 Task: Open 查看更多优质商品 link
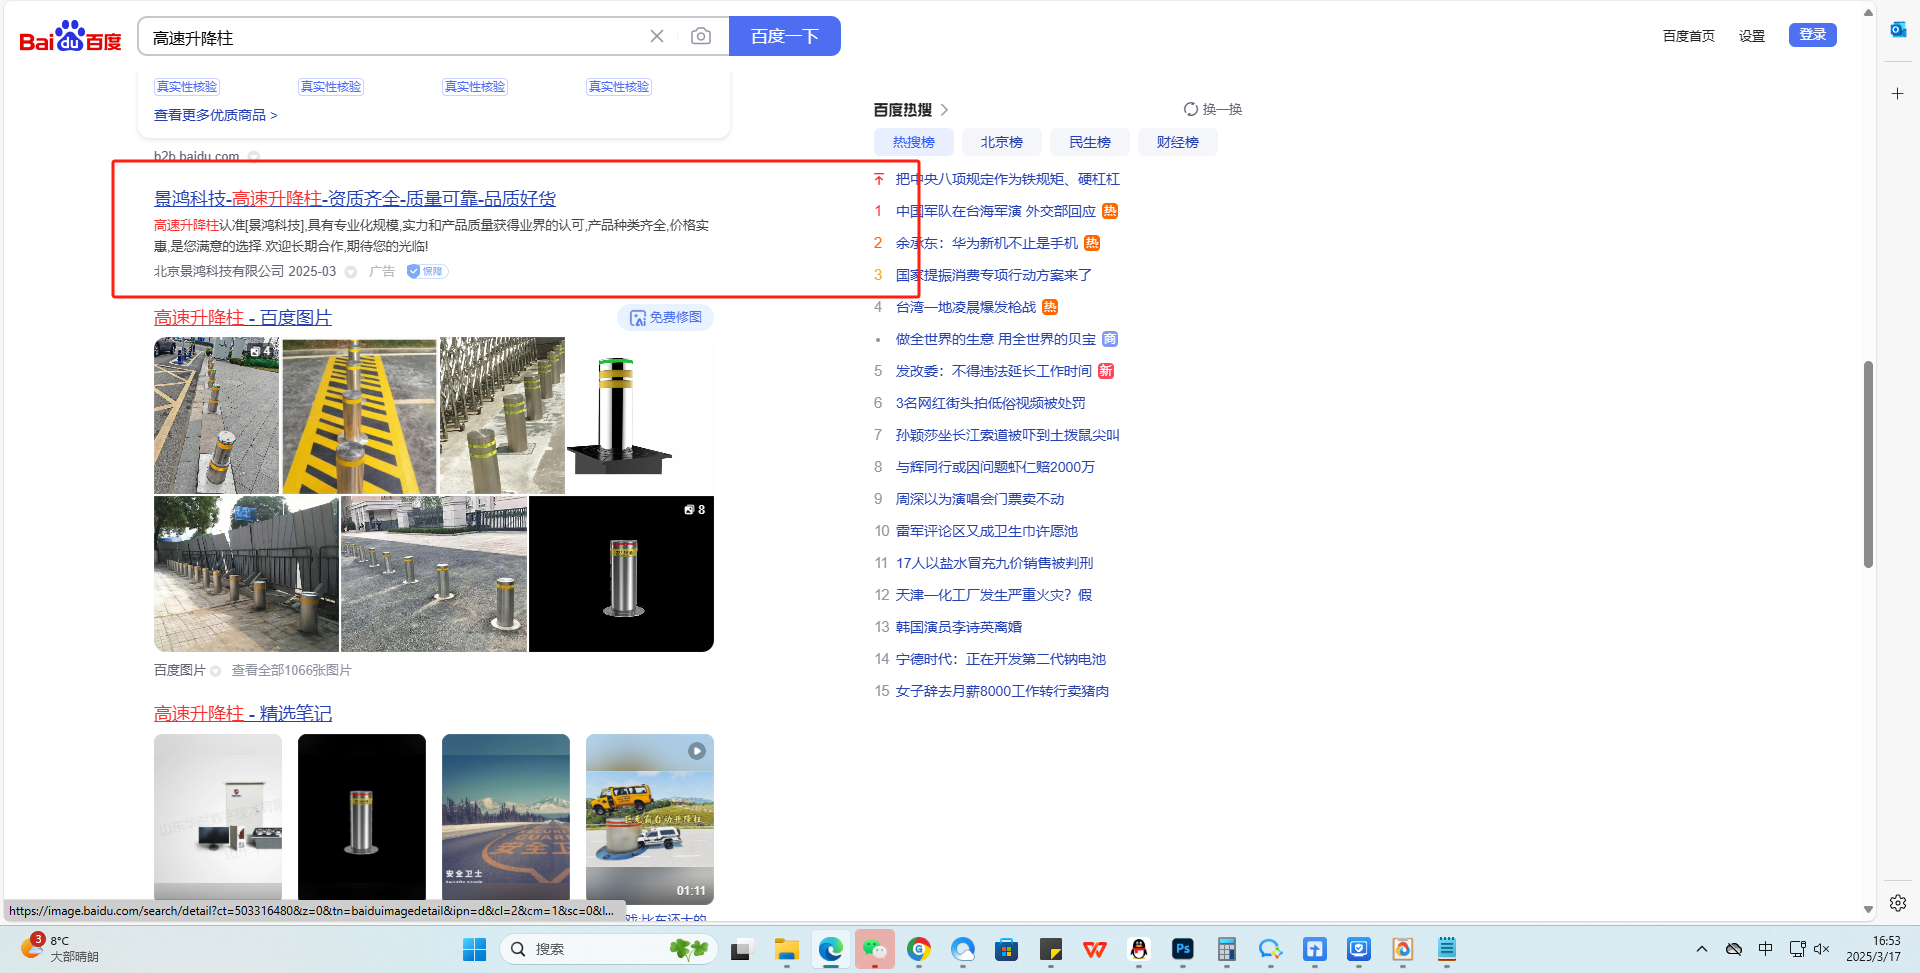[x=216, y=115]
